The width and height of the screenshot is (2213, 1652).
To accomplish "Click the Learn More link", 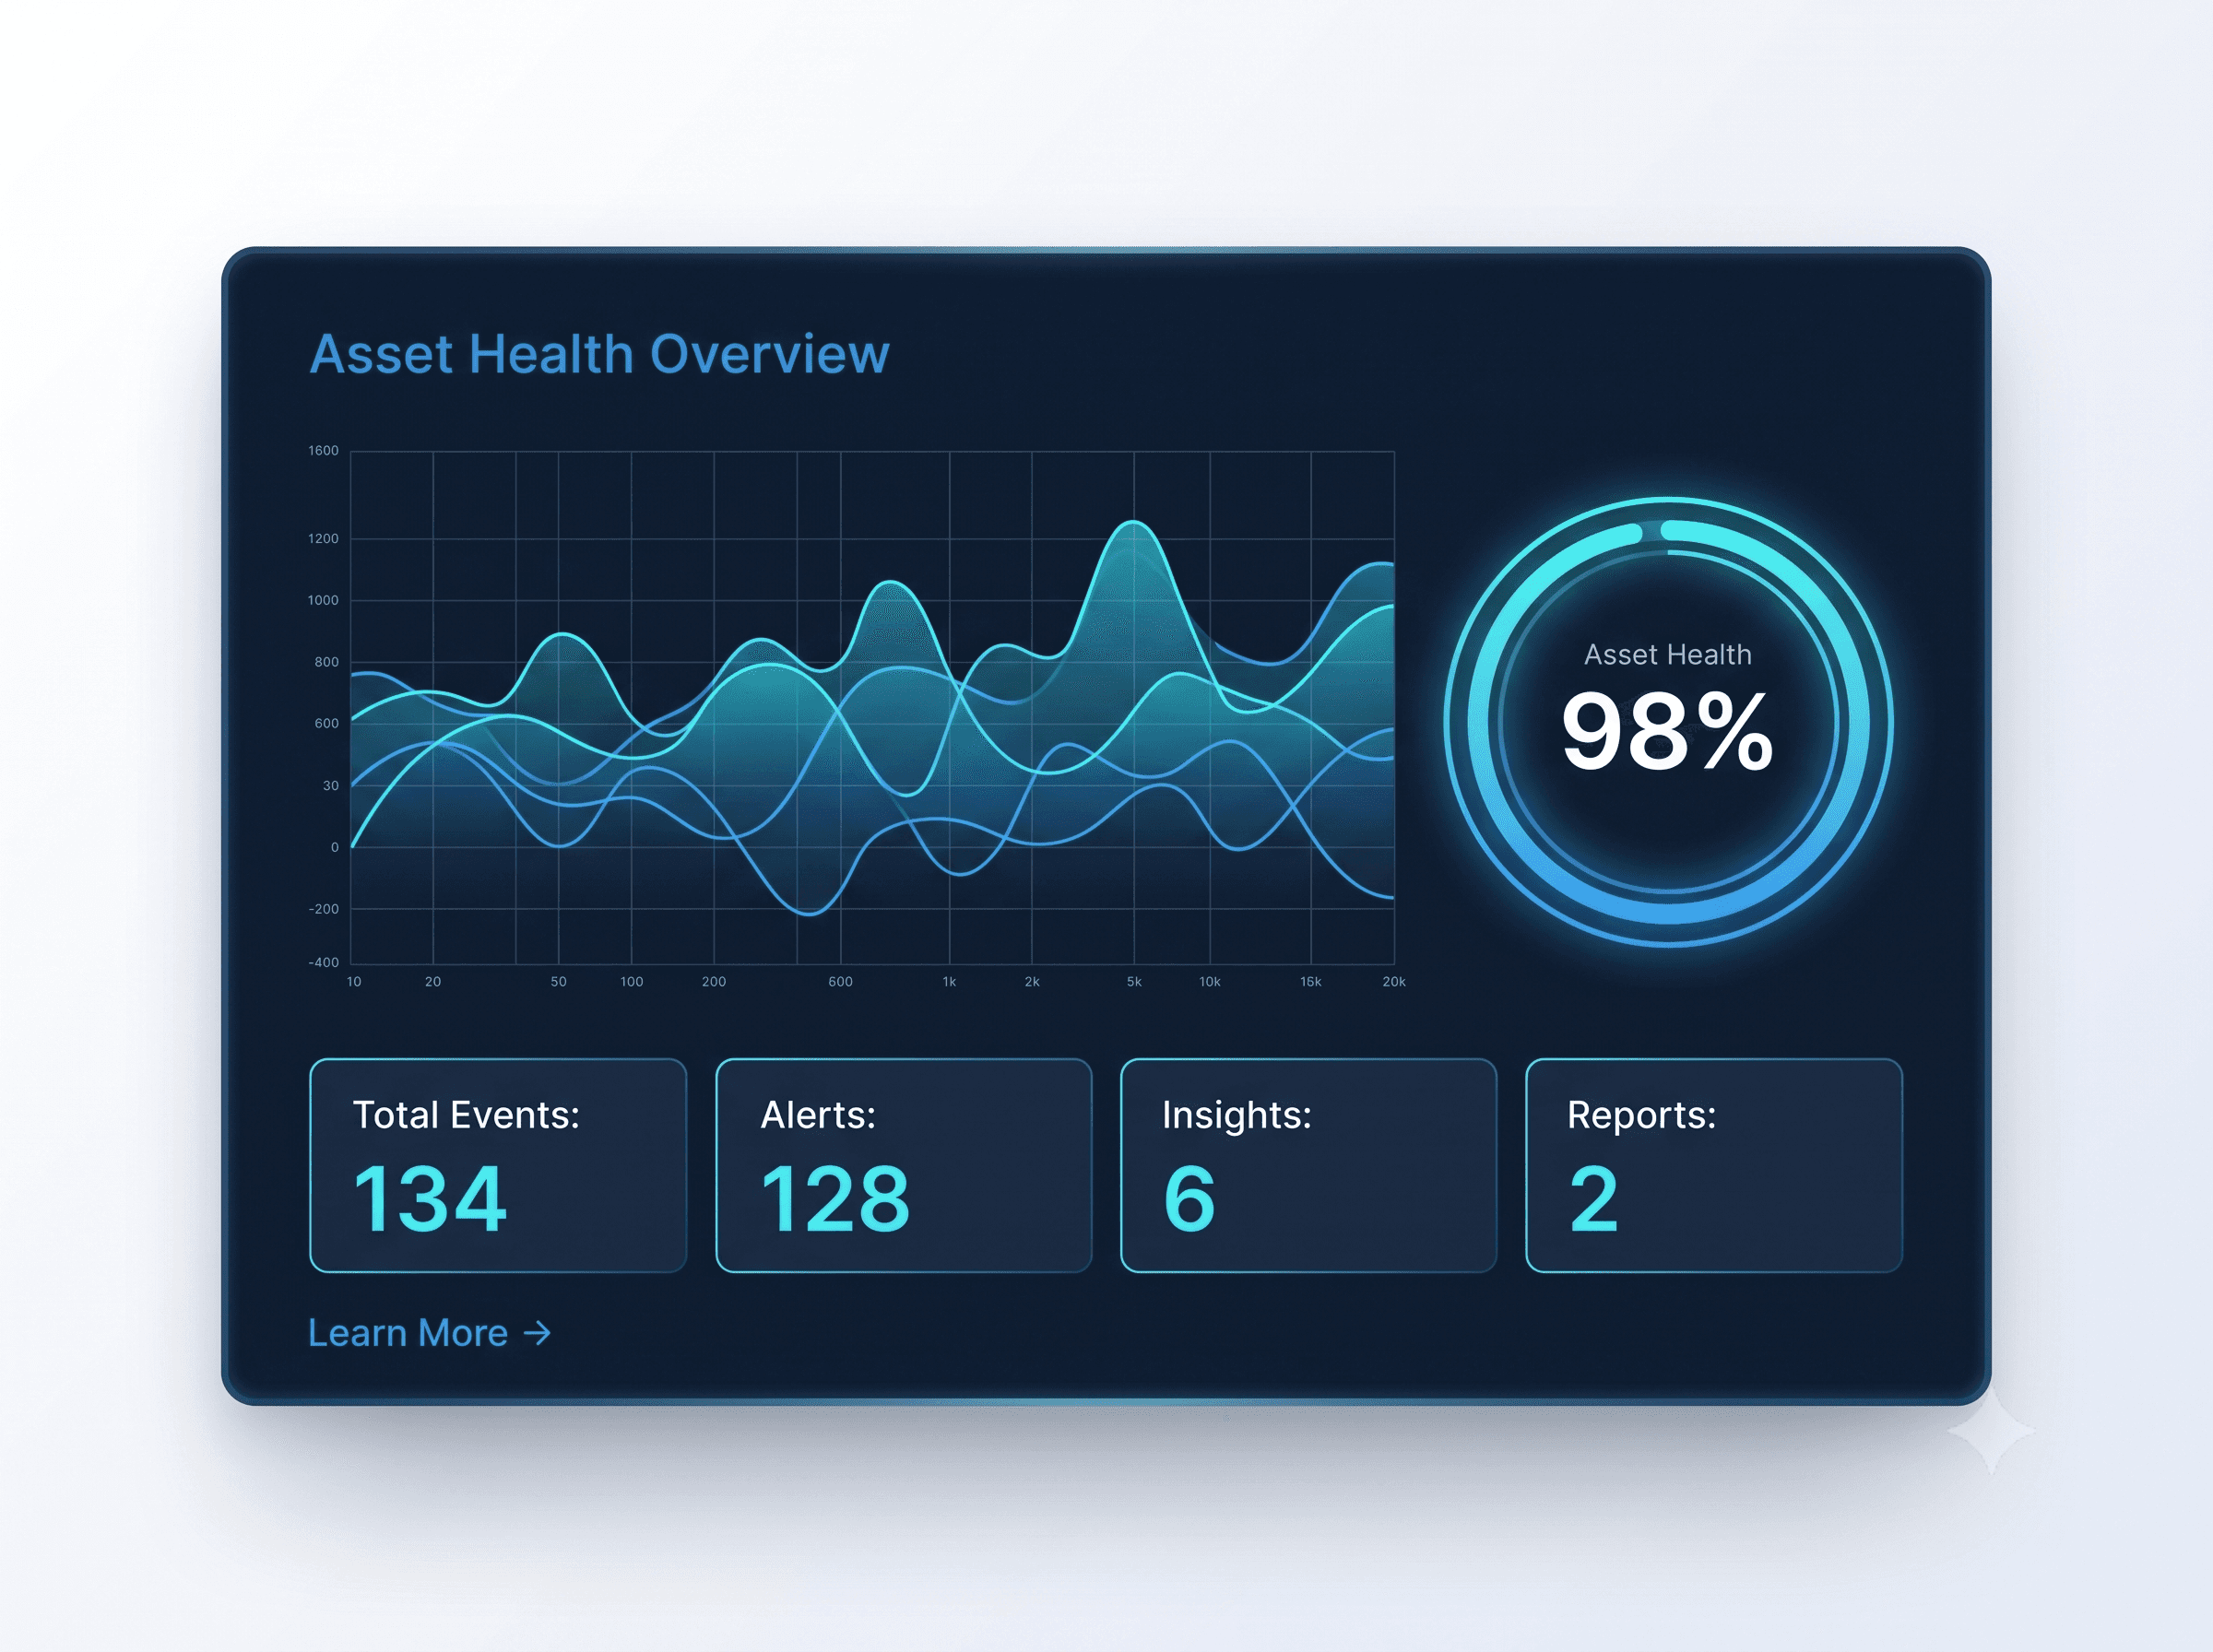I will pyautogui.click(x=429, y=1333).
